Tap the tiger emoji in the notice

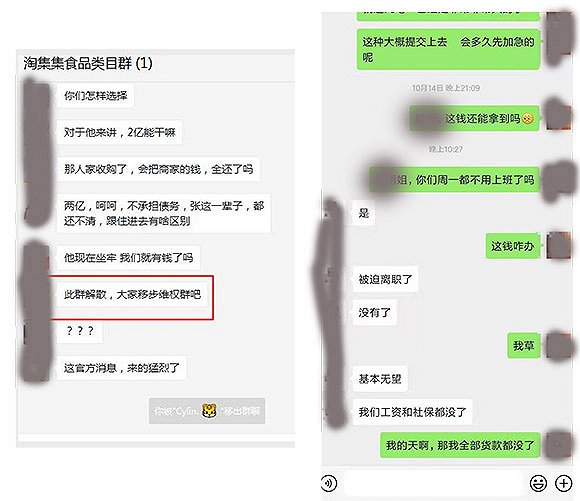point(209,411)
